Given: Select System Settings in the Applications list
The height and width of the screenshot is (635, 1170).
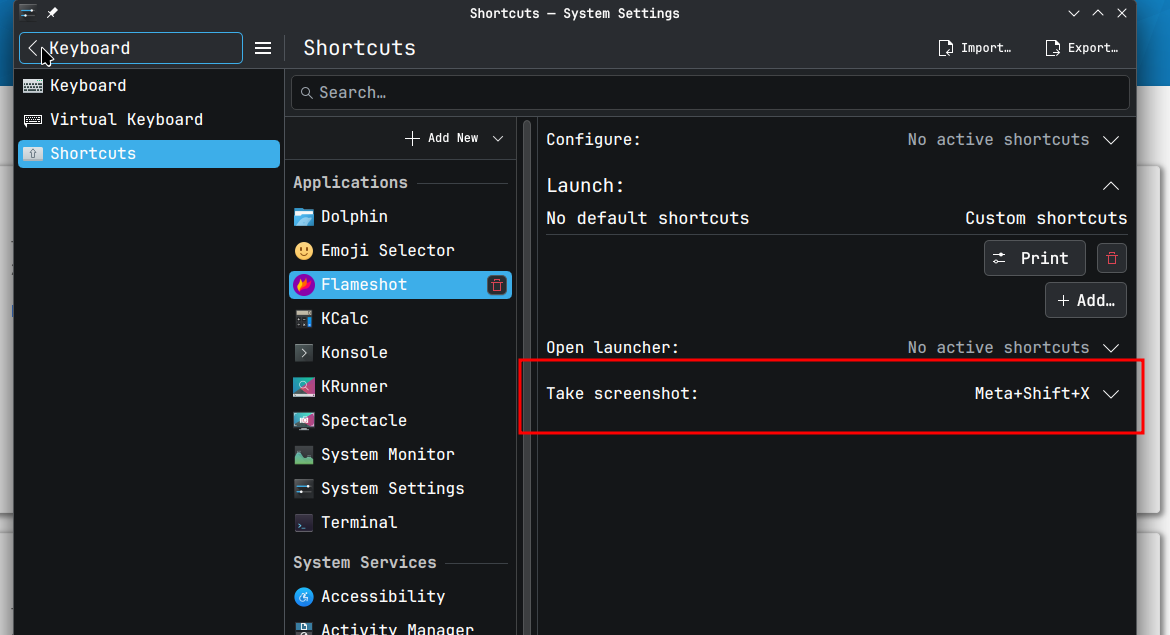Looking at the screenshot, I should click(x=400, y=489).
